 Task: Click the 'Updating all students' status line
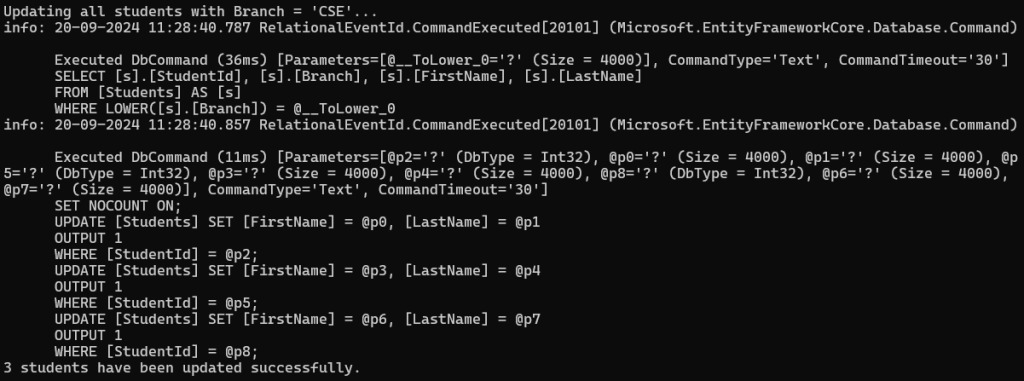click(x=191, y=12)
